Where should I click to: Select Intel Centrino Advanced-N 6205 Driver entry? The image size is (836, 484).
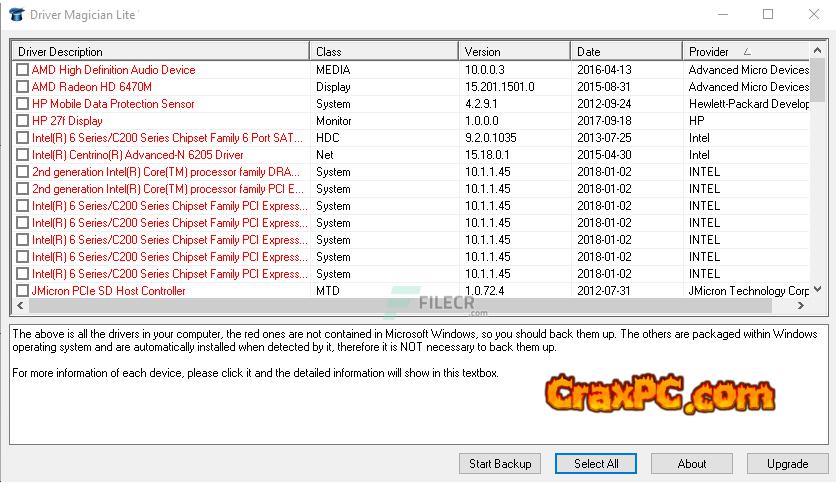pos(138,155)
